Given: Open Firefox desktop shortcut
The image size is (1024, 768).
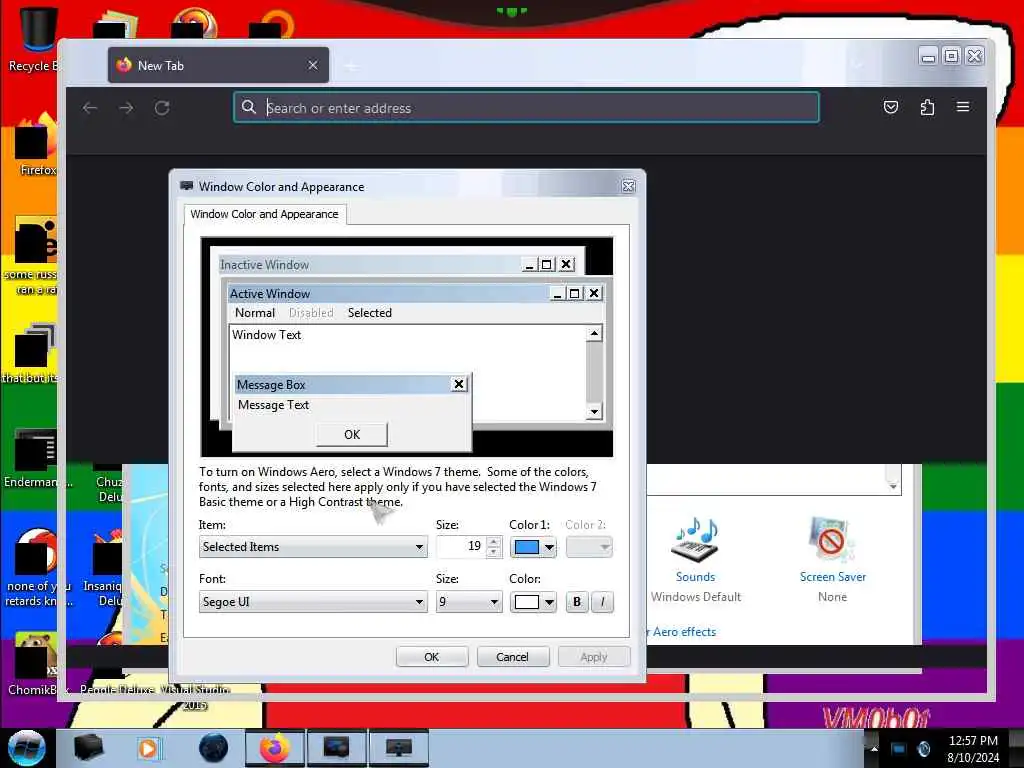Looking at the screenshot, I should [36, 145].
